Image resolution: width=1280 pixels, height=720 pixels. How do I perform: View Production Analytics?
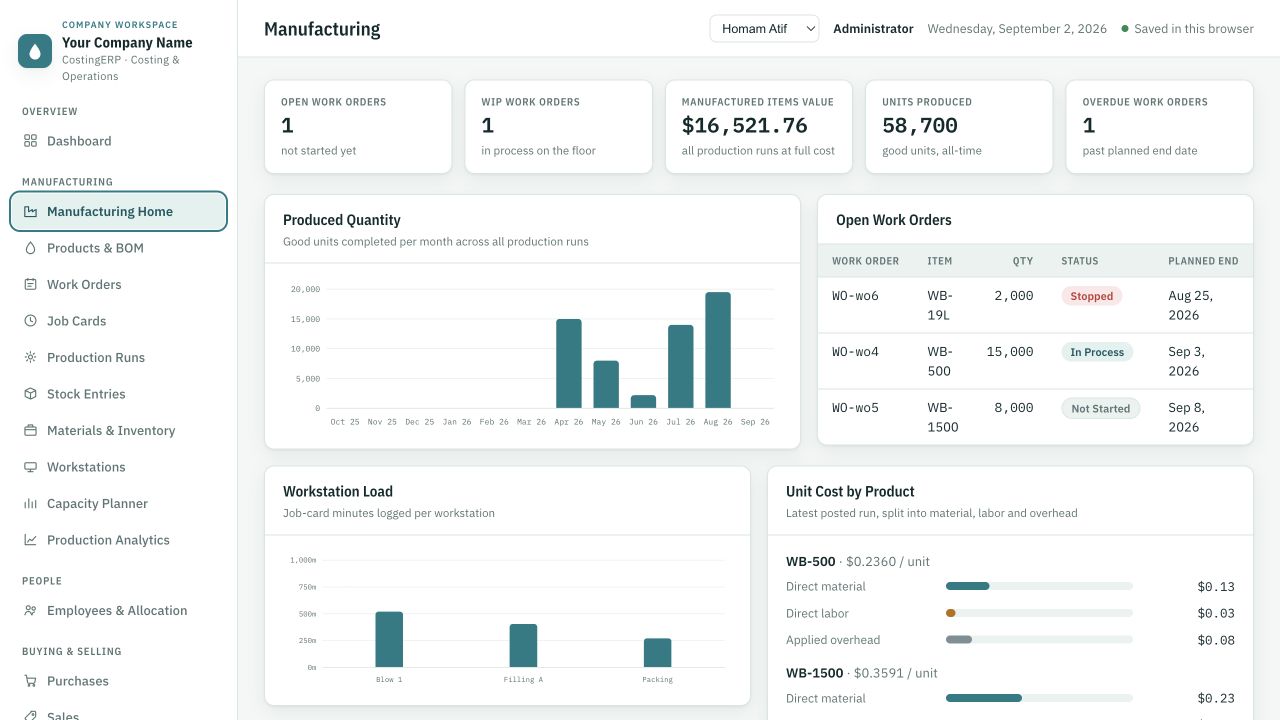tap(119, 540)
